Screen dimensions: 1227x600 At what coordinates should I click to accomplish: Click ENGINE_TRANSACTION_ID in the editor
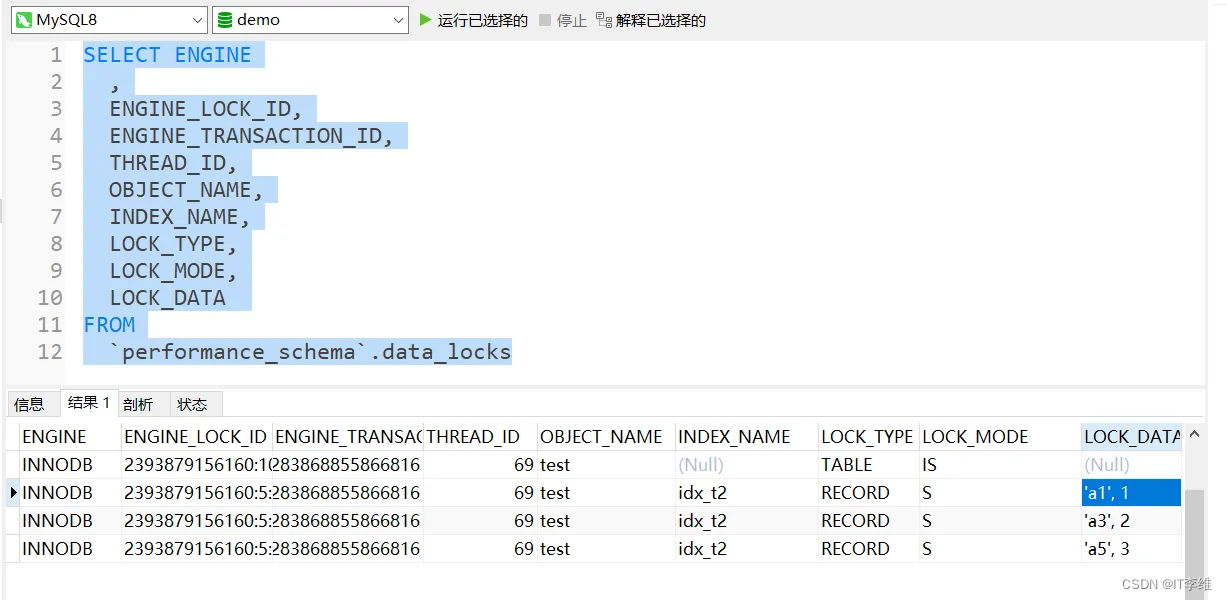point(252,136)
